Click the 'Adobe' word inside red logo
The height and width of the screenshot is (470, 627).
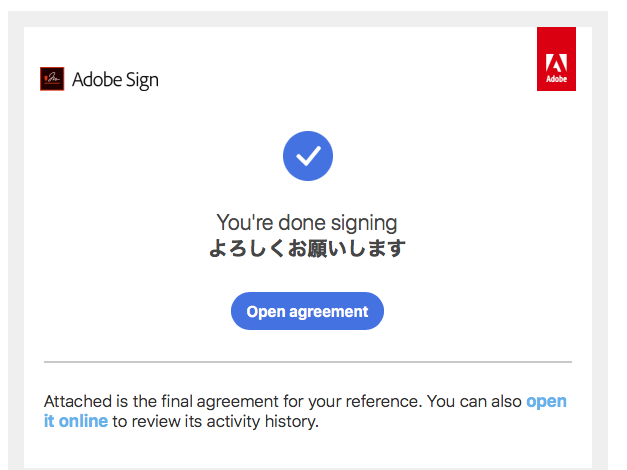pyautogui.click(x=556, y=78)
